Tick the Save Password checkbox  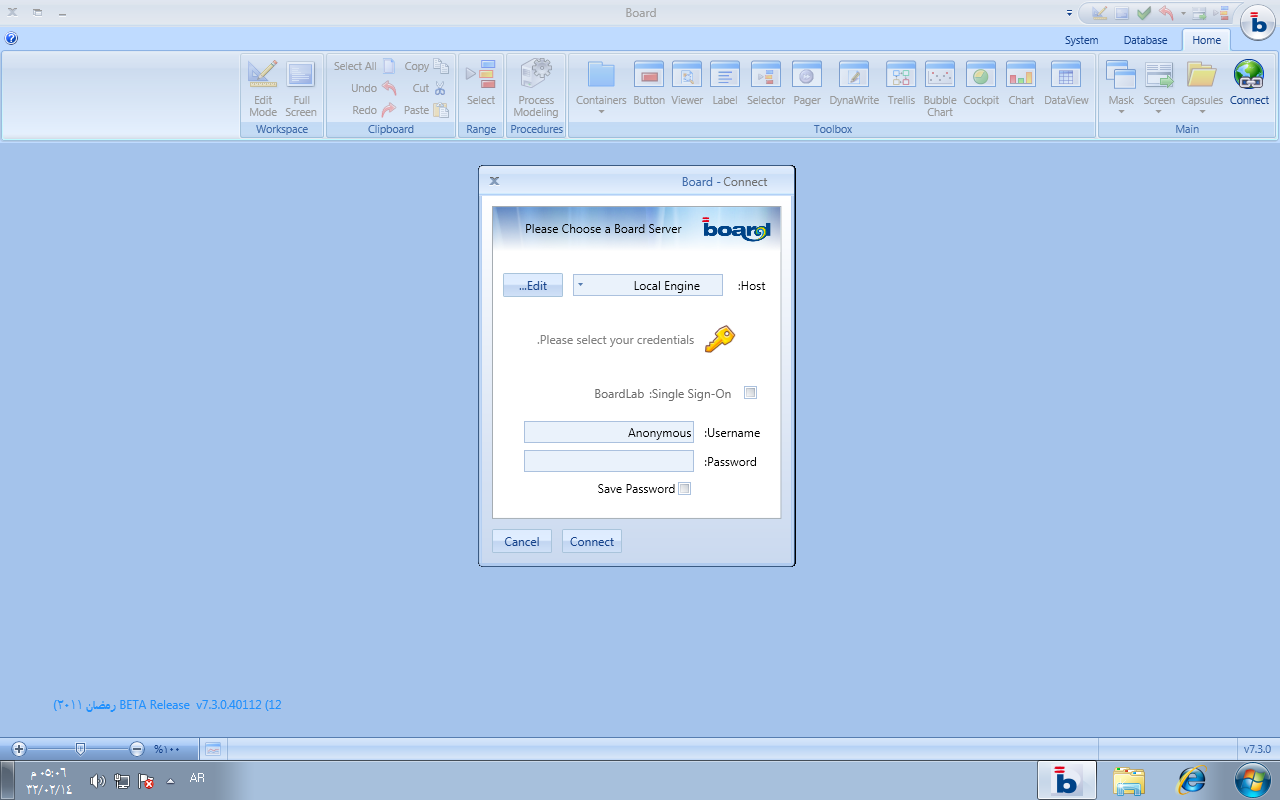pyautogui.click(x=684, y=489)
